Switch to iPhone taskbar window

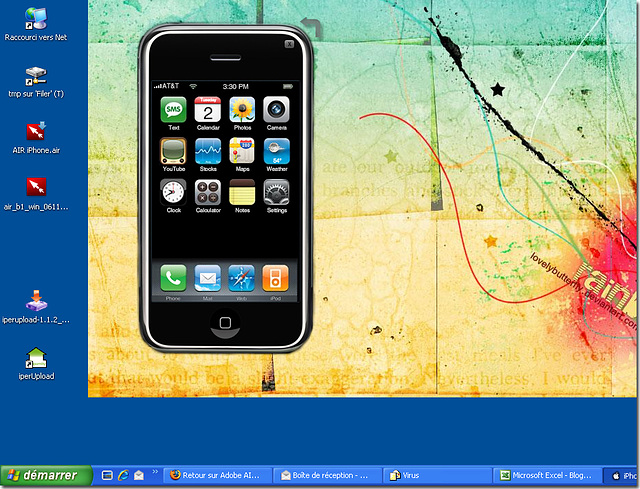point(622,476)
